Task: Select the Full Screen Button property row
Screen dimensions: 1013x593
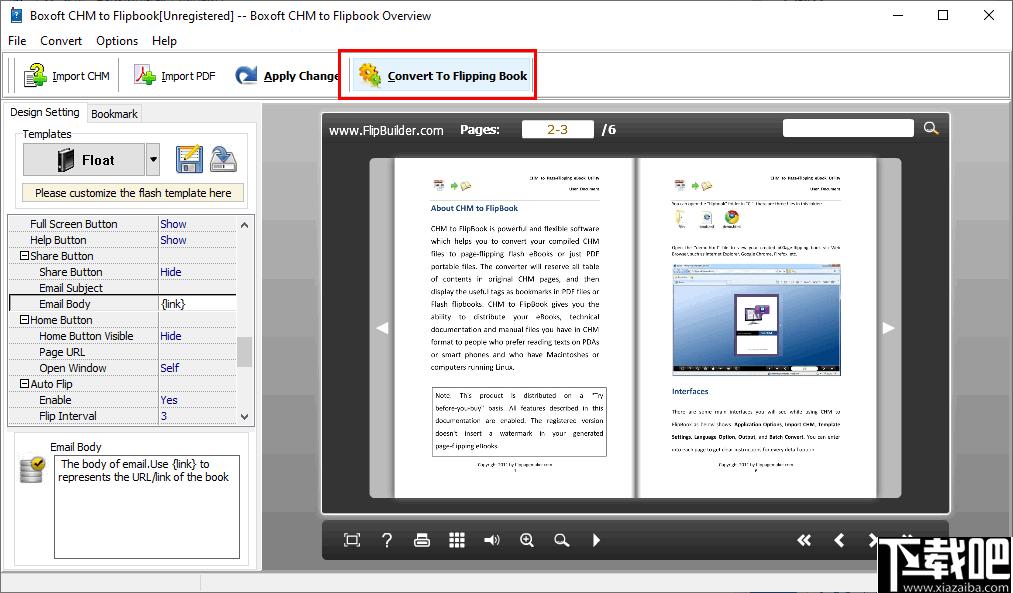Action: [x=123, y=224]
